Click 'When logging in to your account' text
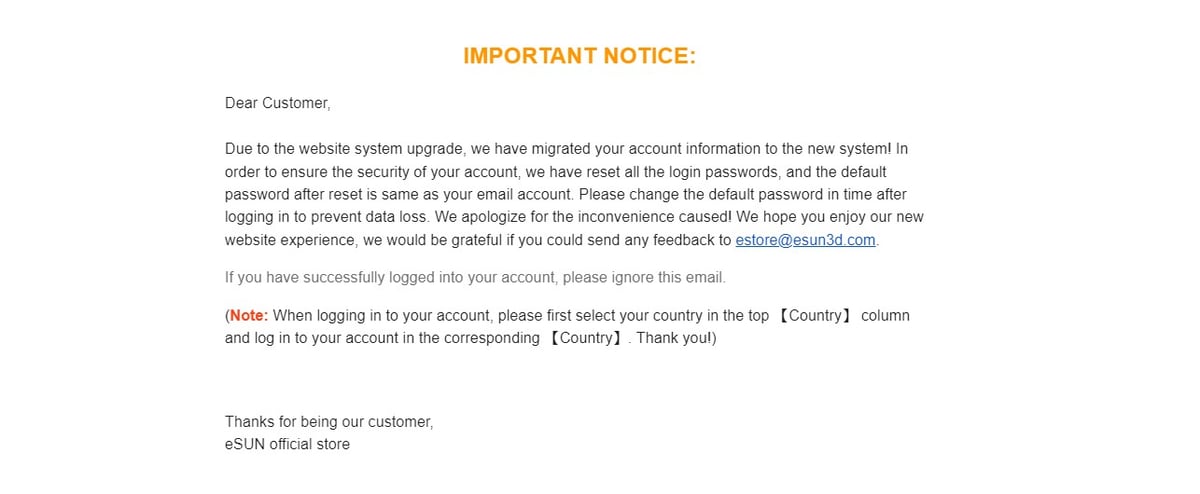 (381, 315)
